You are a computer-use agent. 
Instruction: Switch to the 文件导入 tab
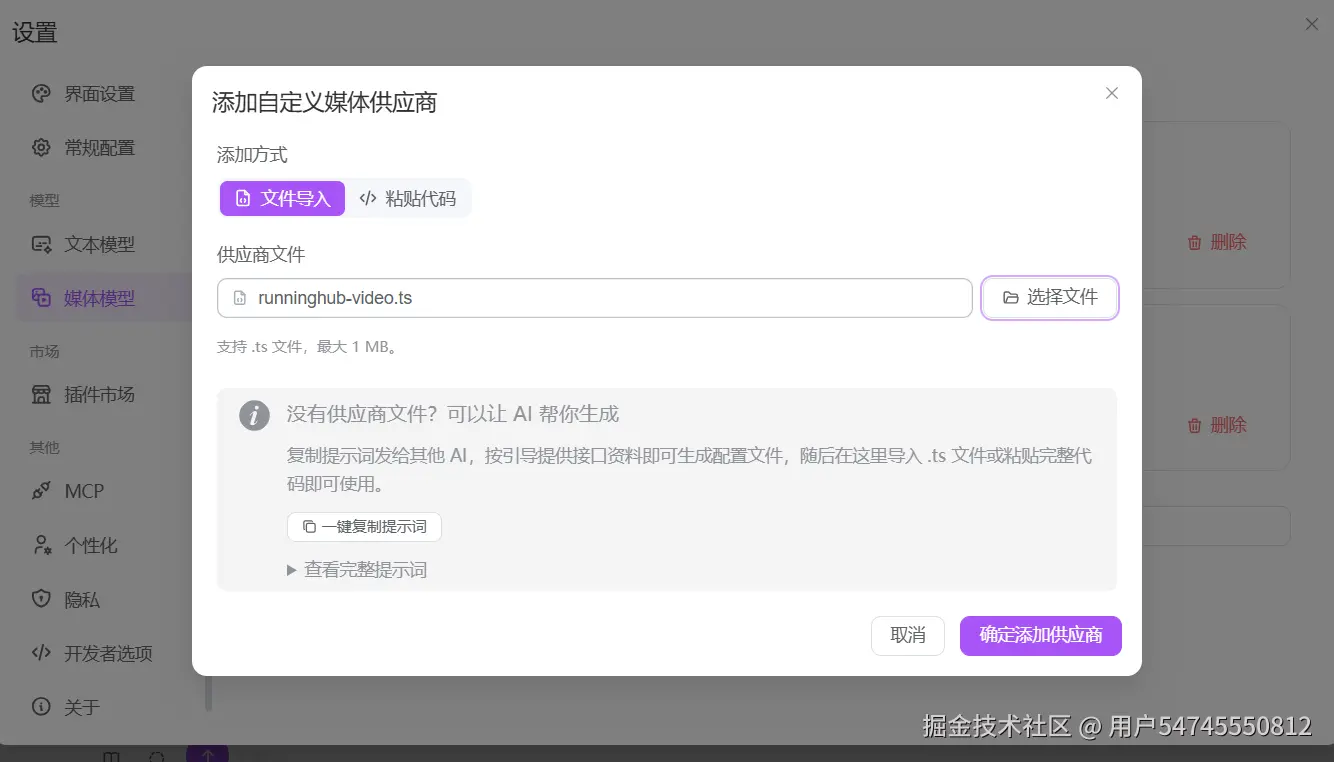(282, 199)
